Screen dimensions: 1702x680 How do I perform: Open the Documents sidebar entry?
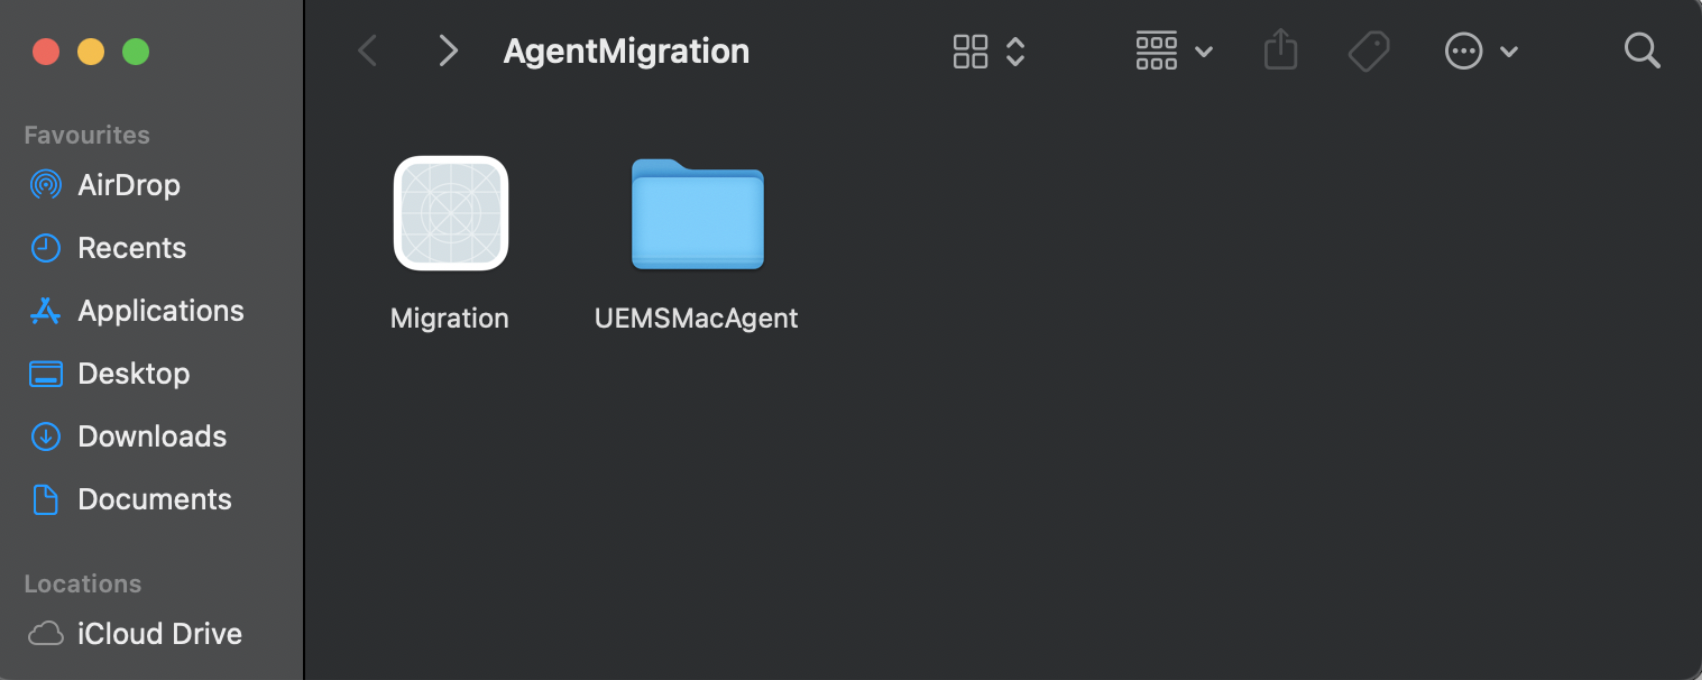click(155, 499)
